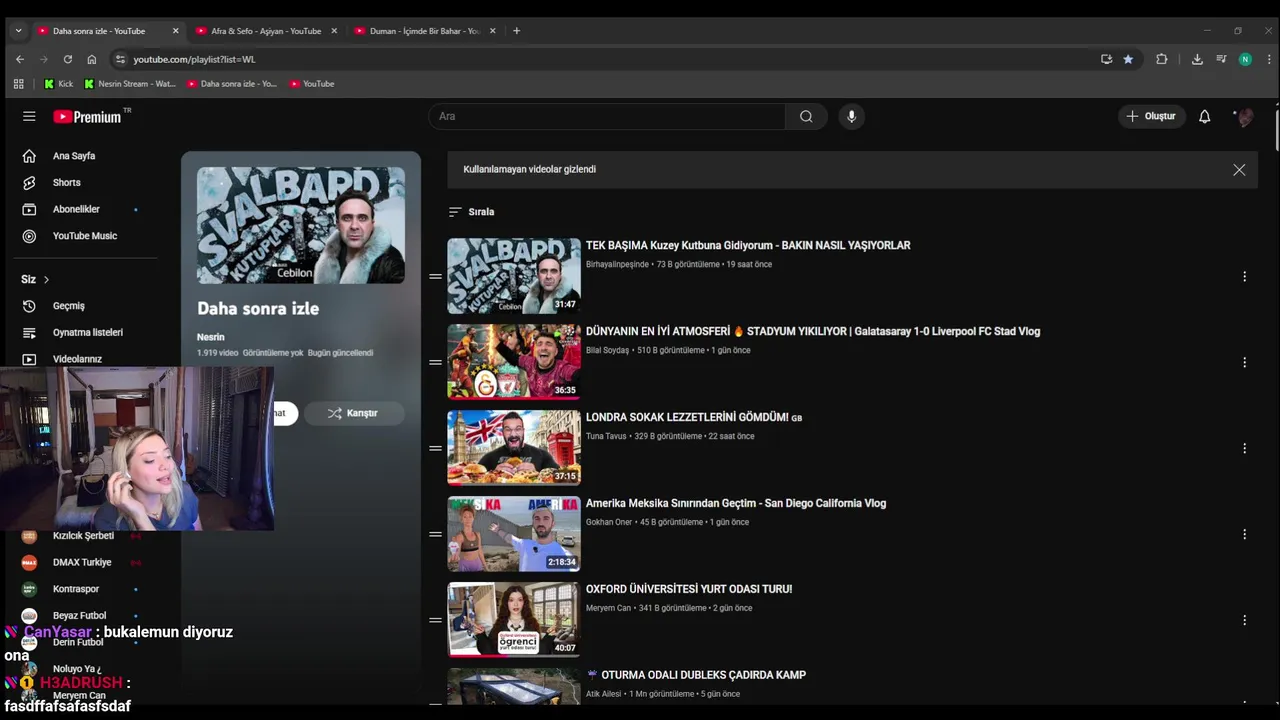The image size is (1280, 720).
Task: Open the TEK BAŞIMA Kuzey Kutbuna title
Action: [748, 245]
